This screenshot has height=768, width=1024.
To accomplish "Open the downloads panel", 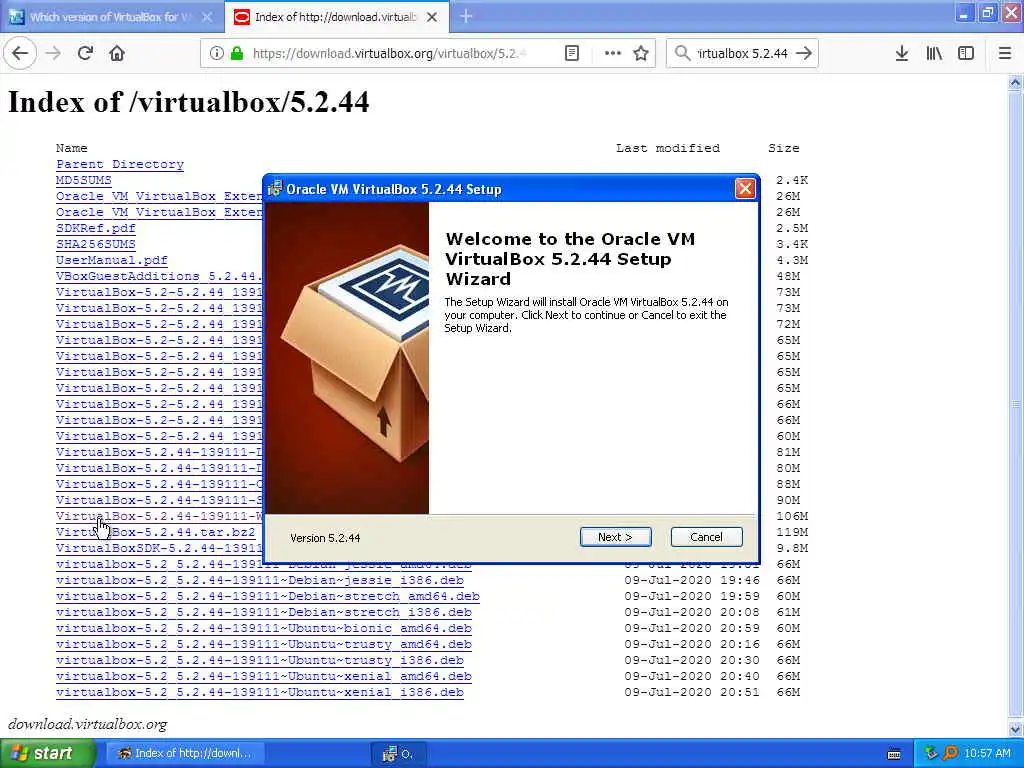I will click(x=902, y=54).
